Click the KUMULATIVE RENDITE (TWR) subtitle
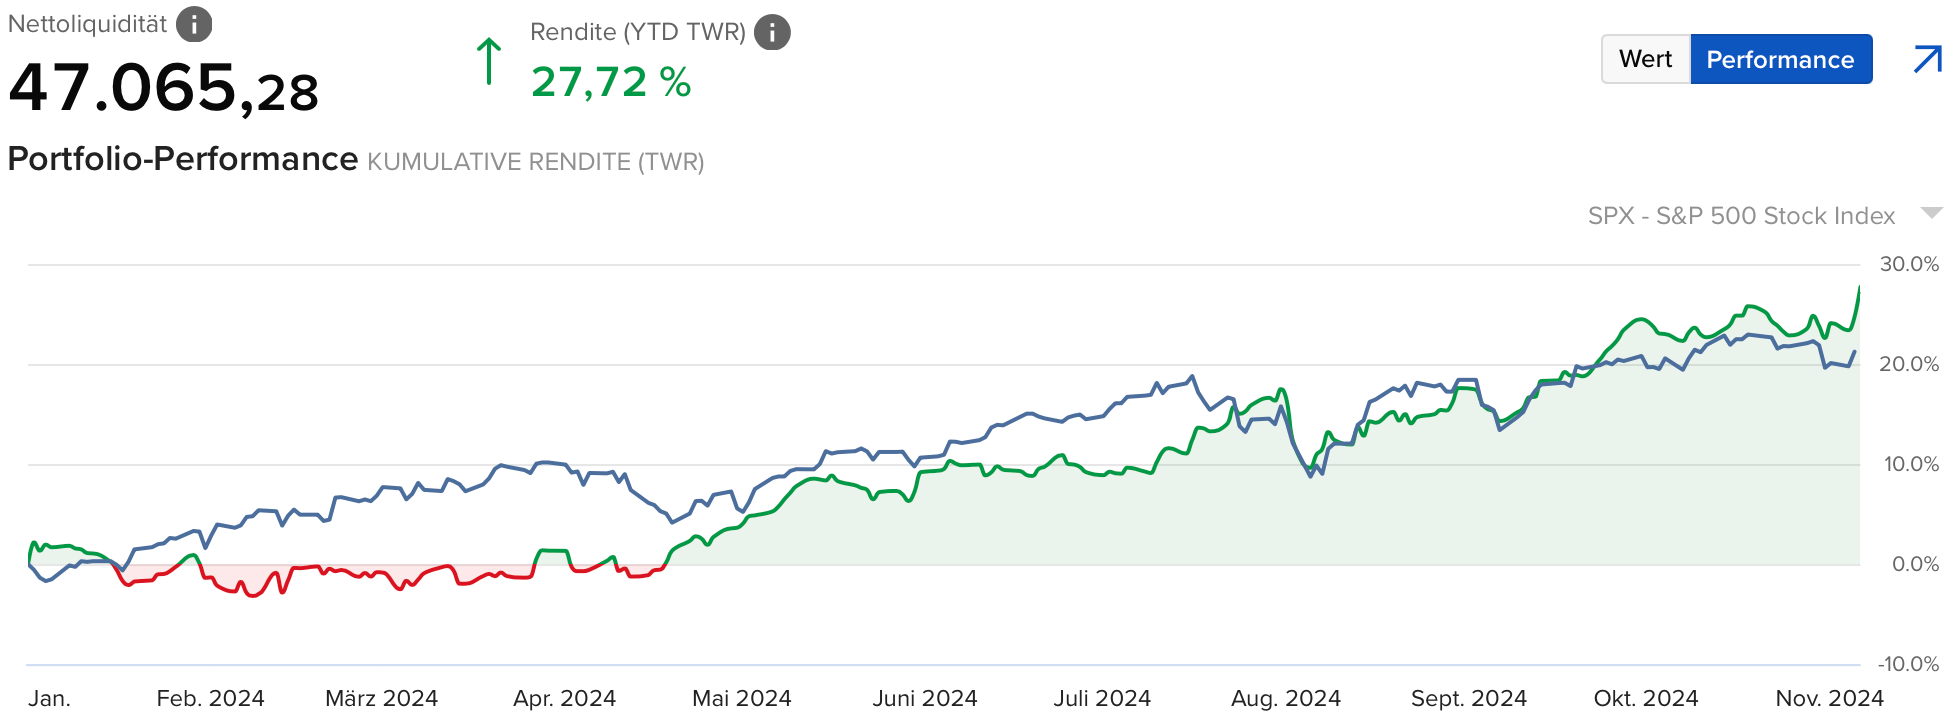The height and width of the screenshot is (722, 1952). 535,162
